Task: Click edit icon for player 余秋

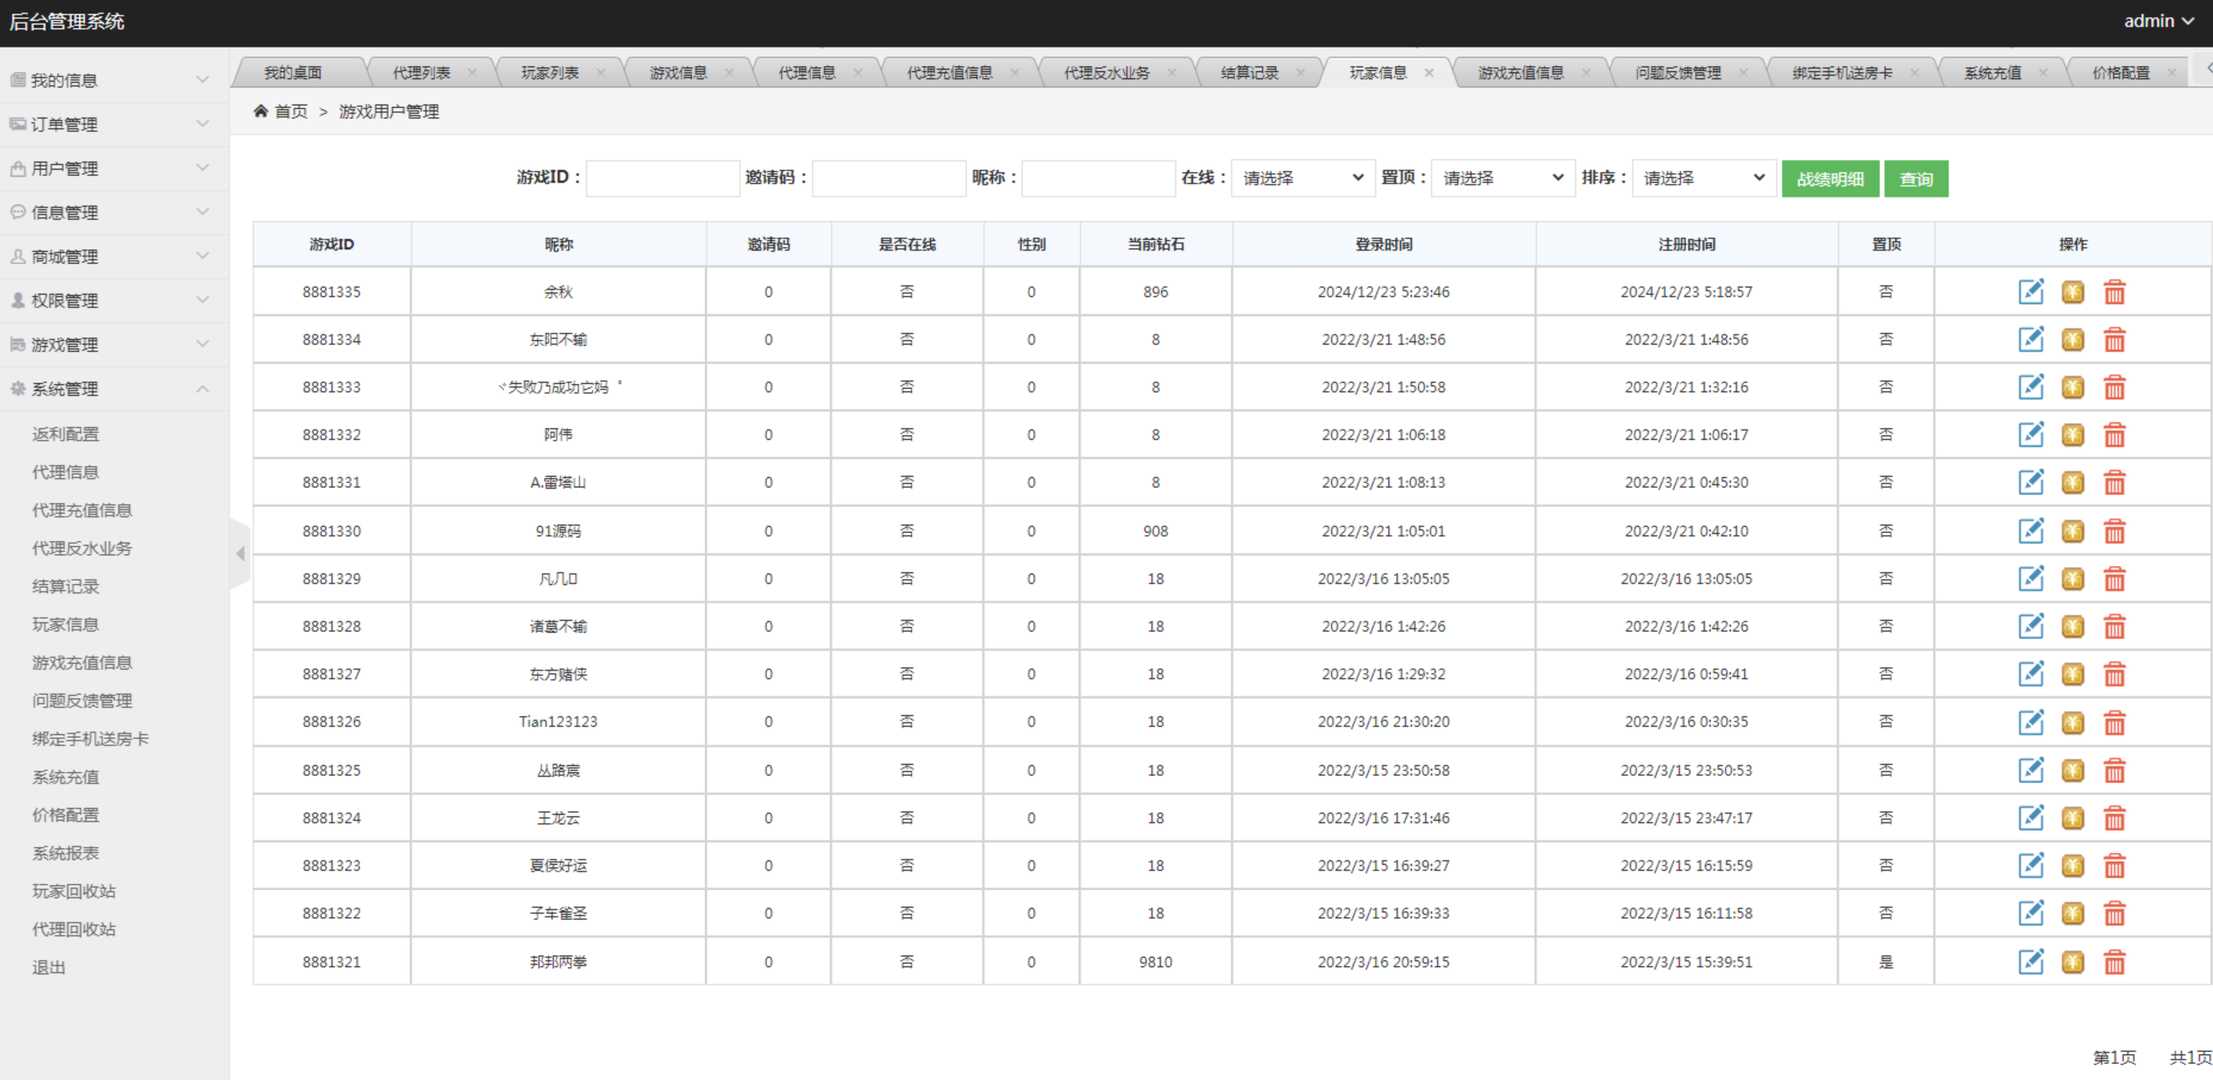Action: [2030, 292]
